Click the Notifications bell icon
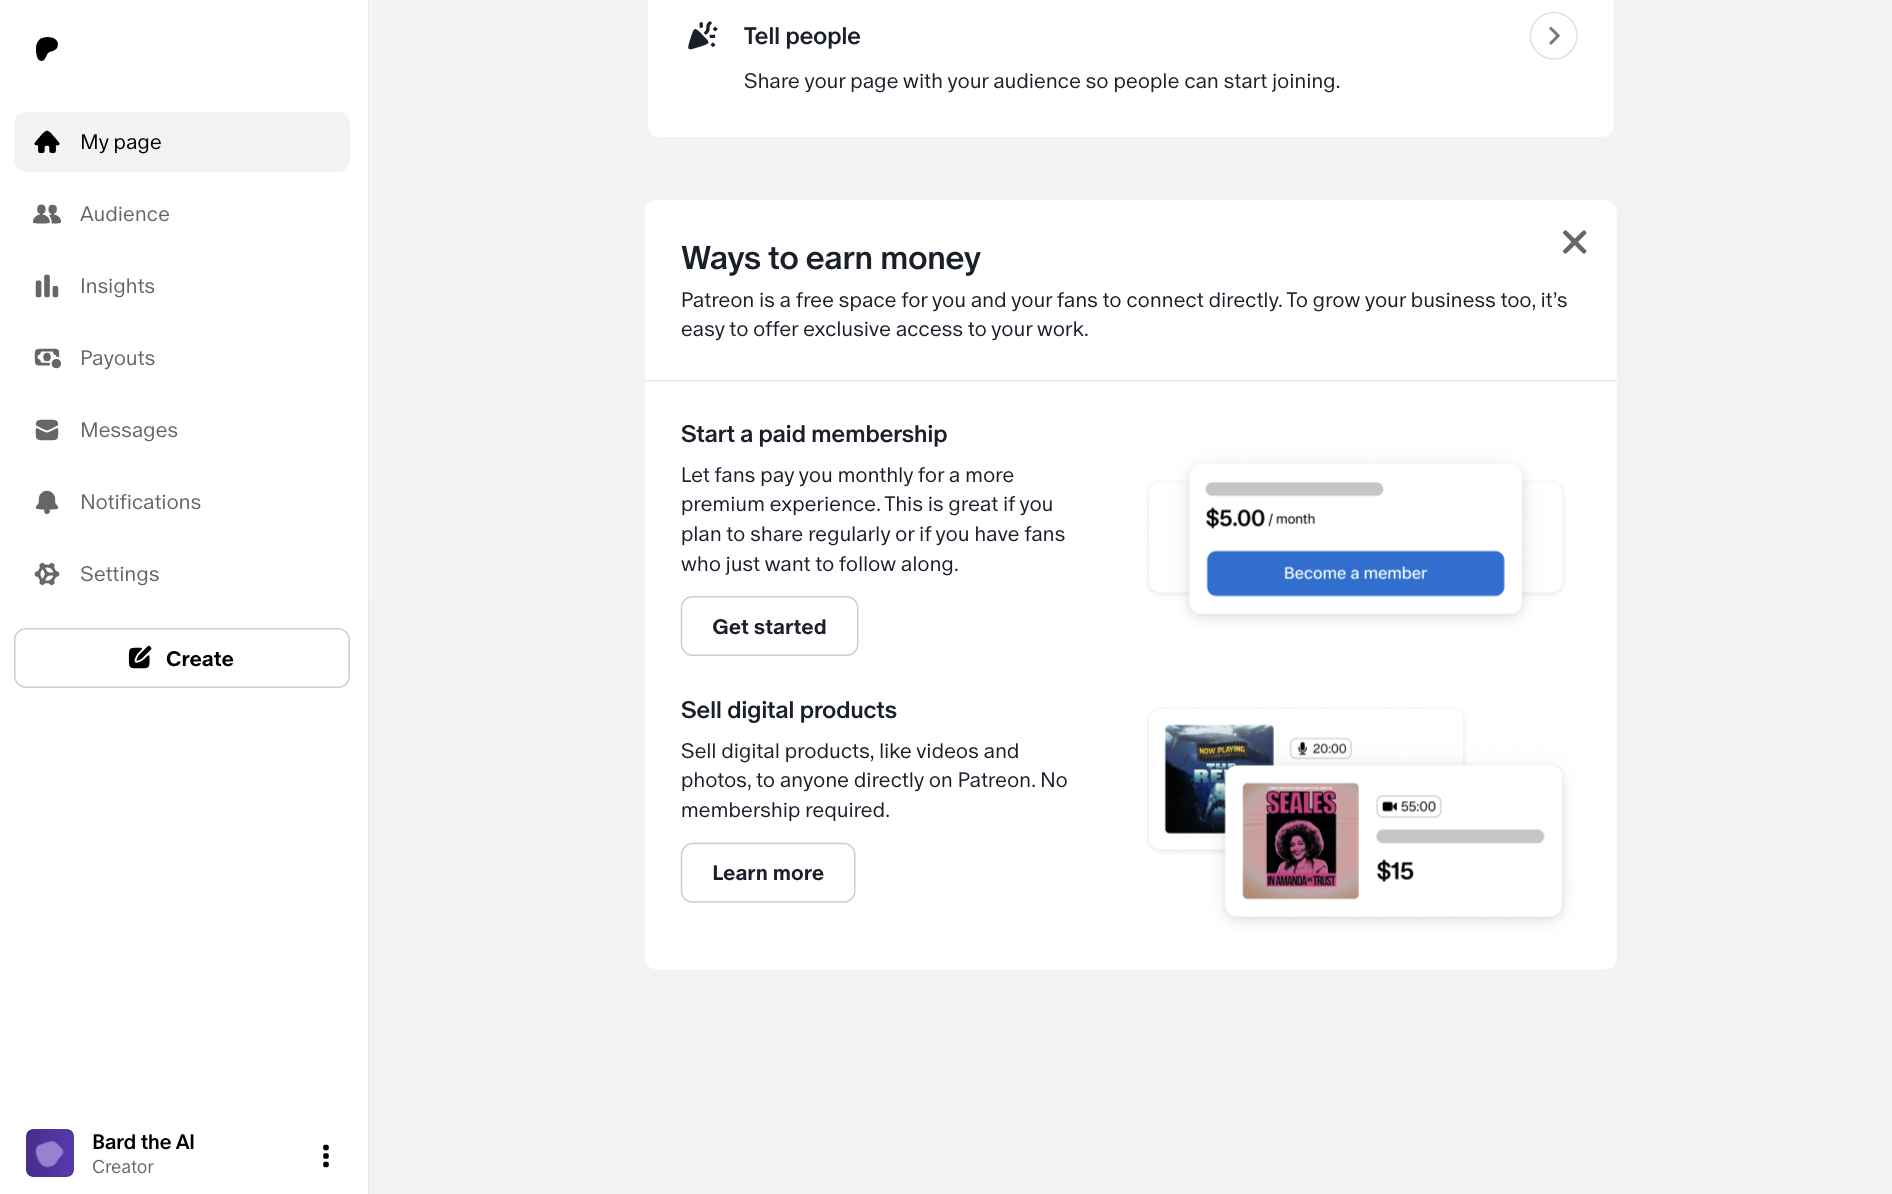 pos(47,502)
